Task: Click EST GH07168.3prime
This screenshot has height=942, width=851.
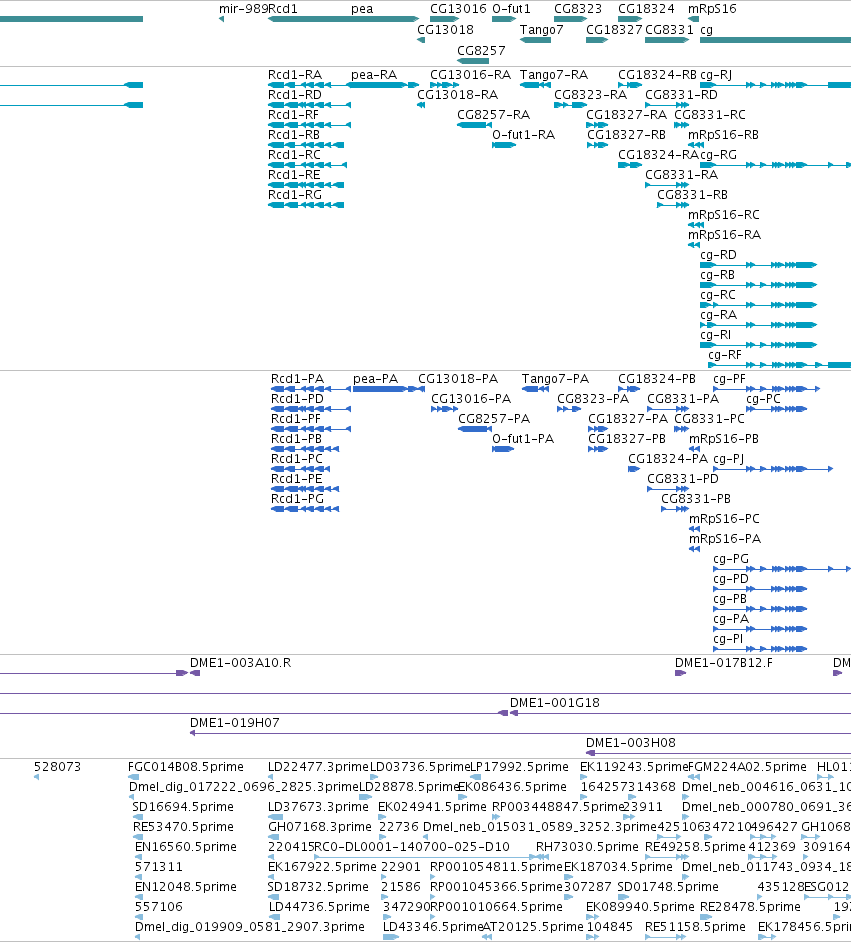Action: click(x=320, y=827)
